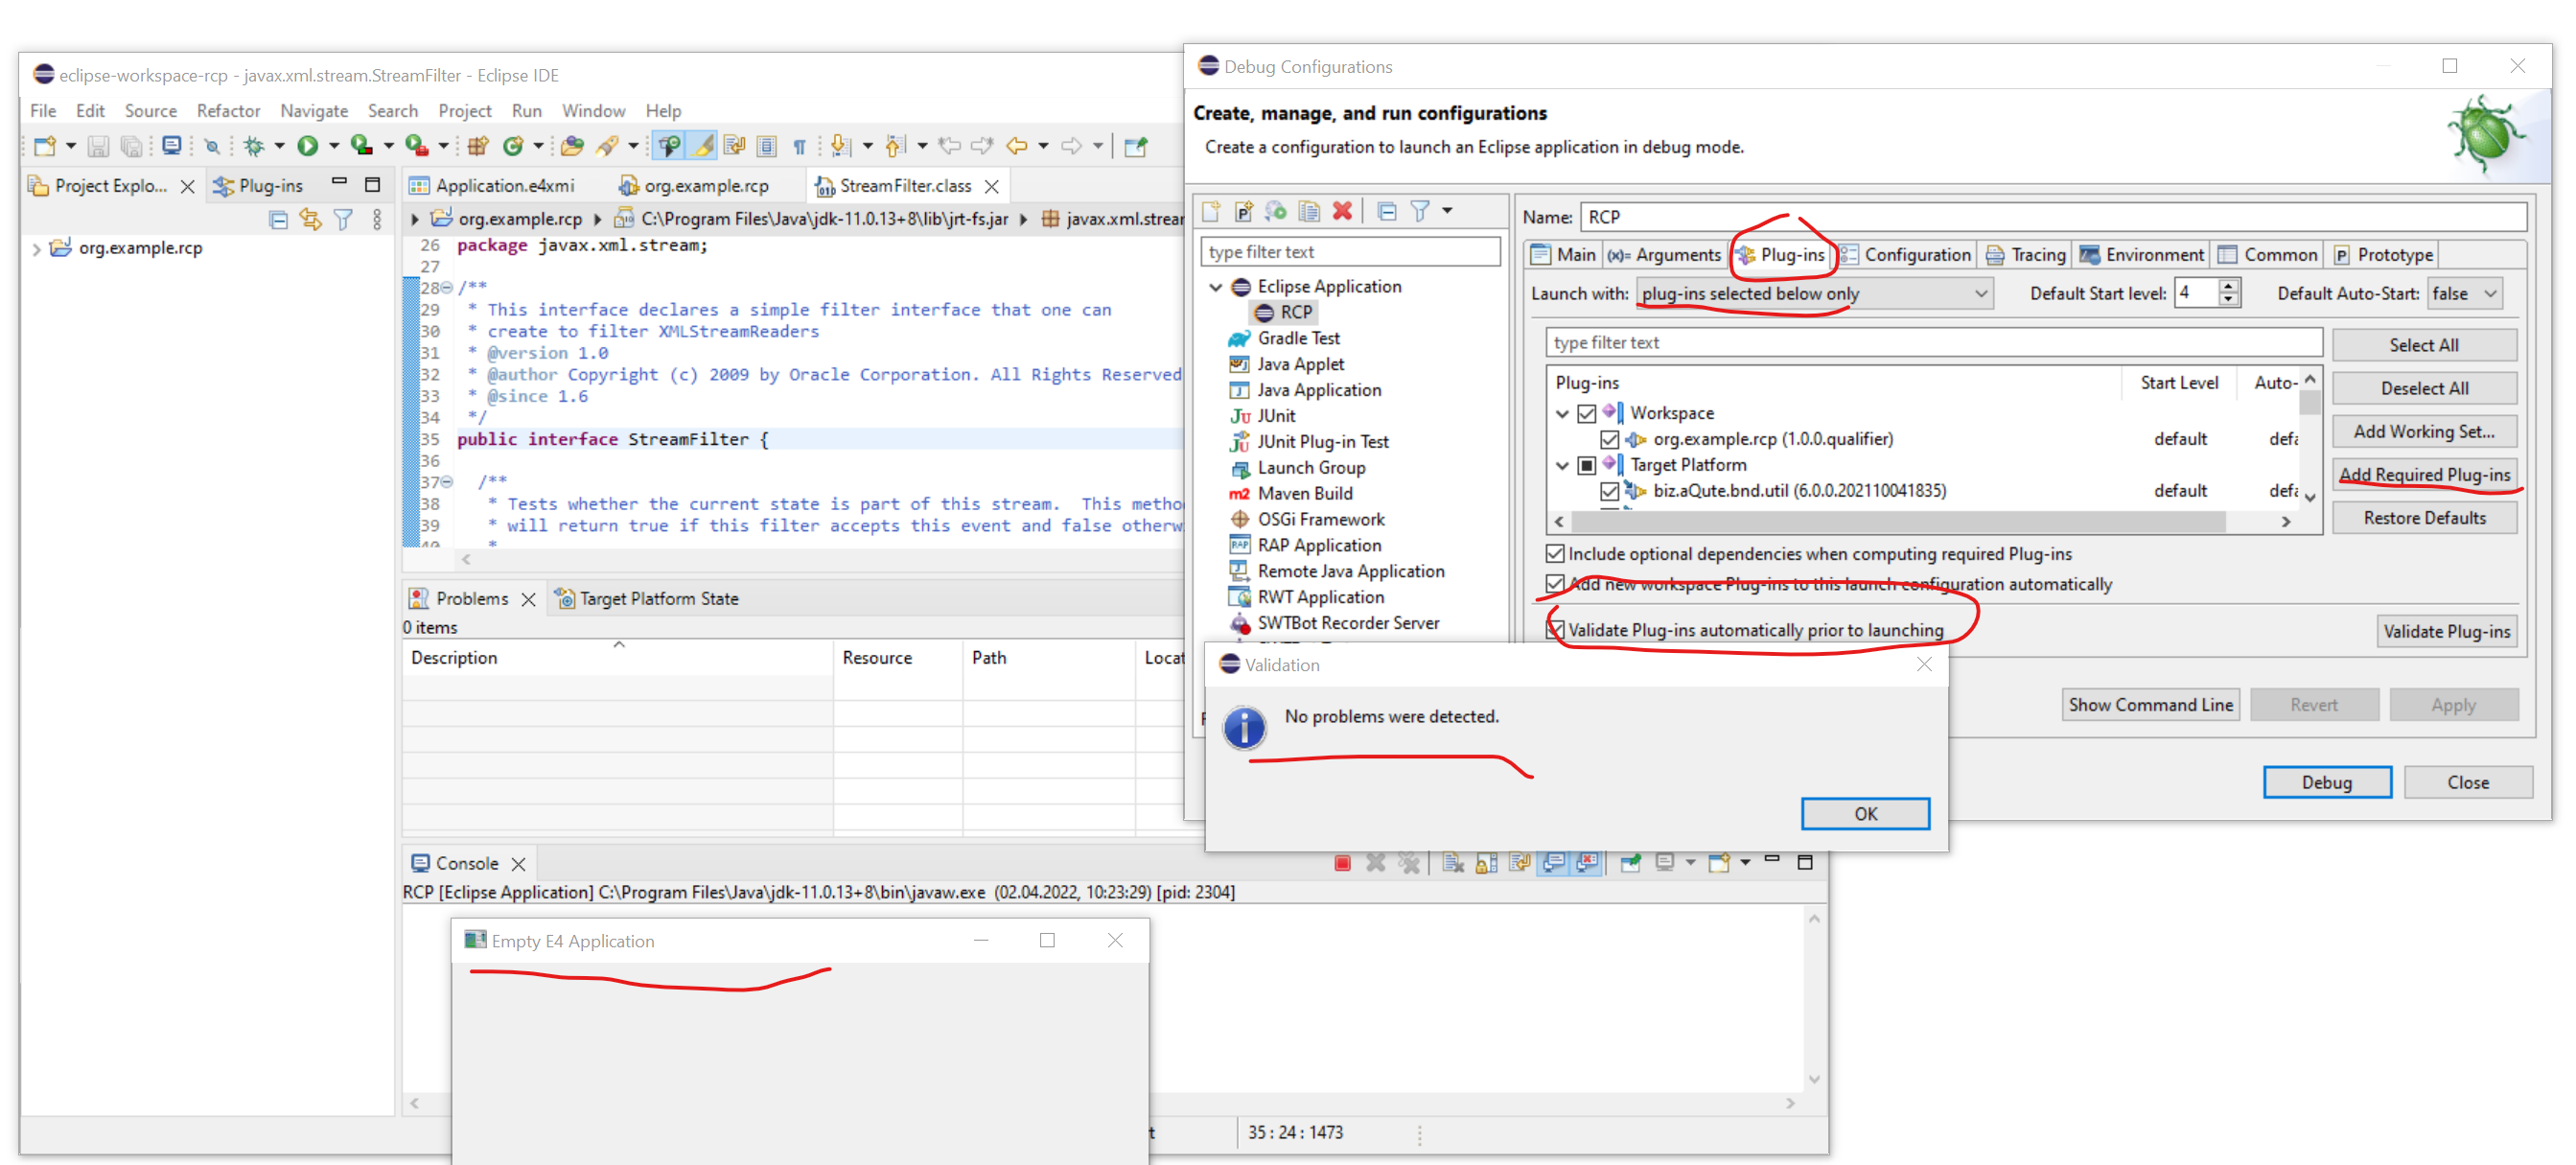
Task: Click Show Command Line button
Action: click(2150, 705)
